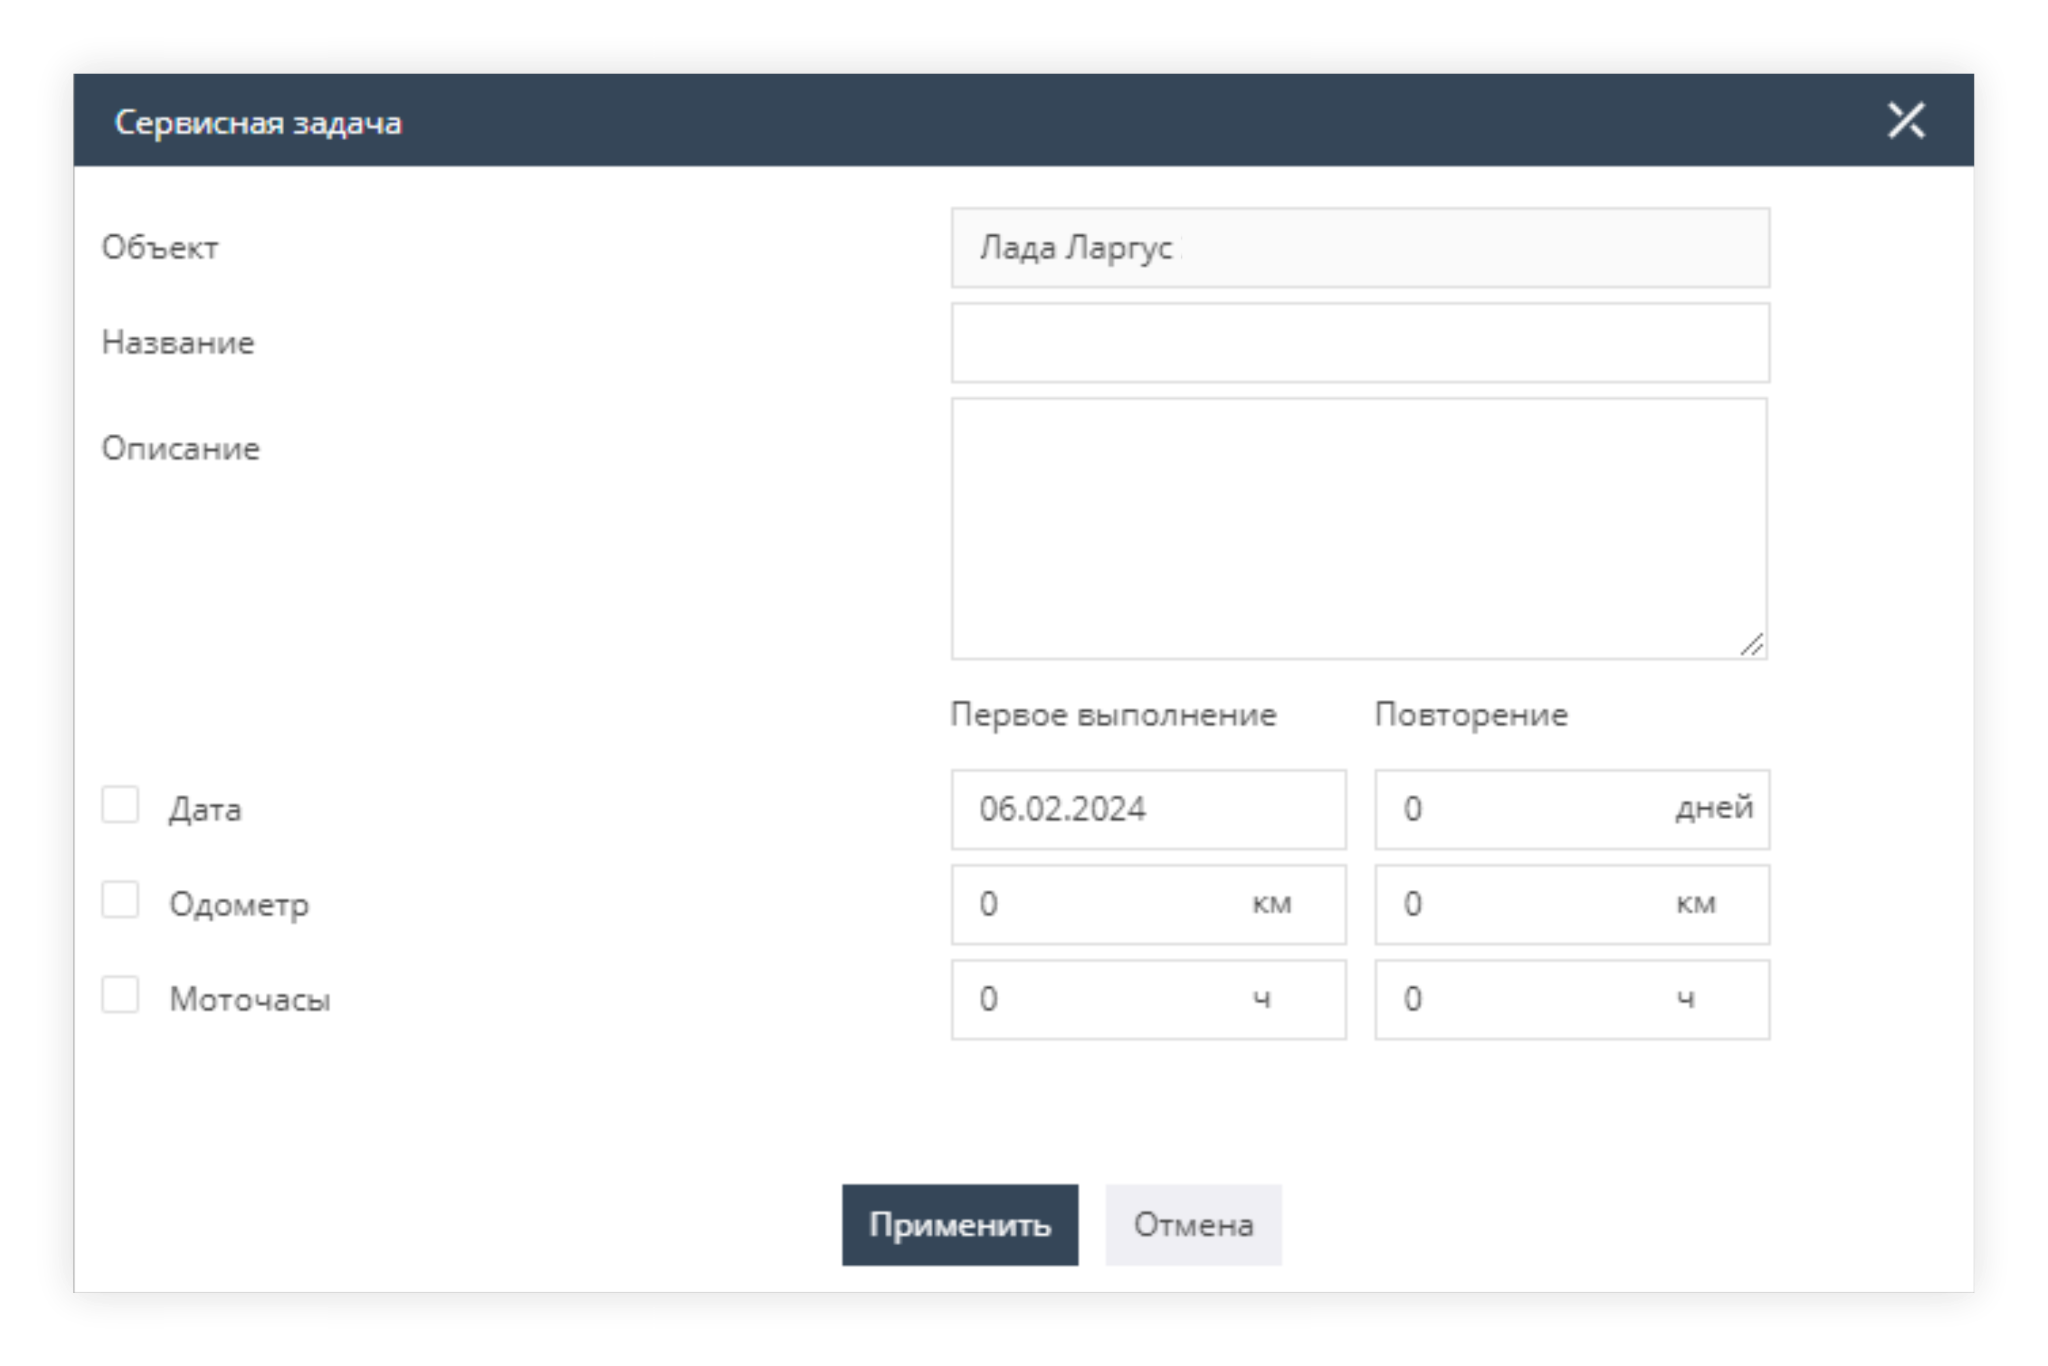The width and height of the screenshot is (2048, 1366).
Task: Open the date field 06.02.2024
Action: 1148,809
